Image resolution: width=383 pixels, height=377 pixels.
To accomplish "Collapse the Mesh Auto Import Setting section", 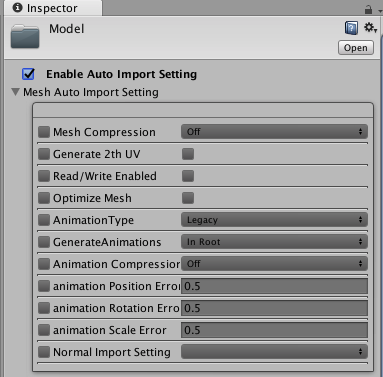I will 15,92.
